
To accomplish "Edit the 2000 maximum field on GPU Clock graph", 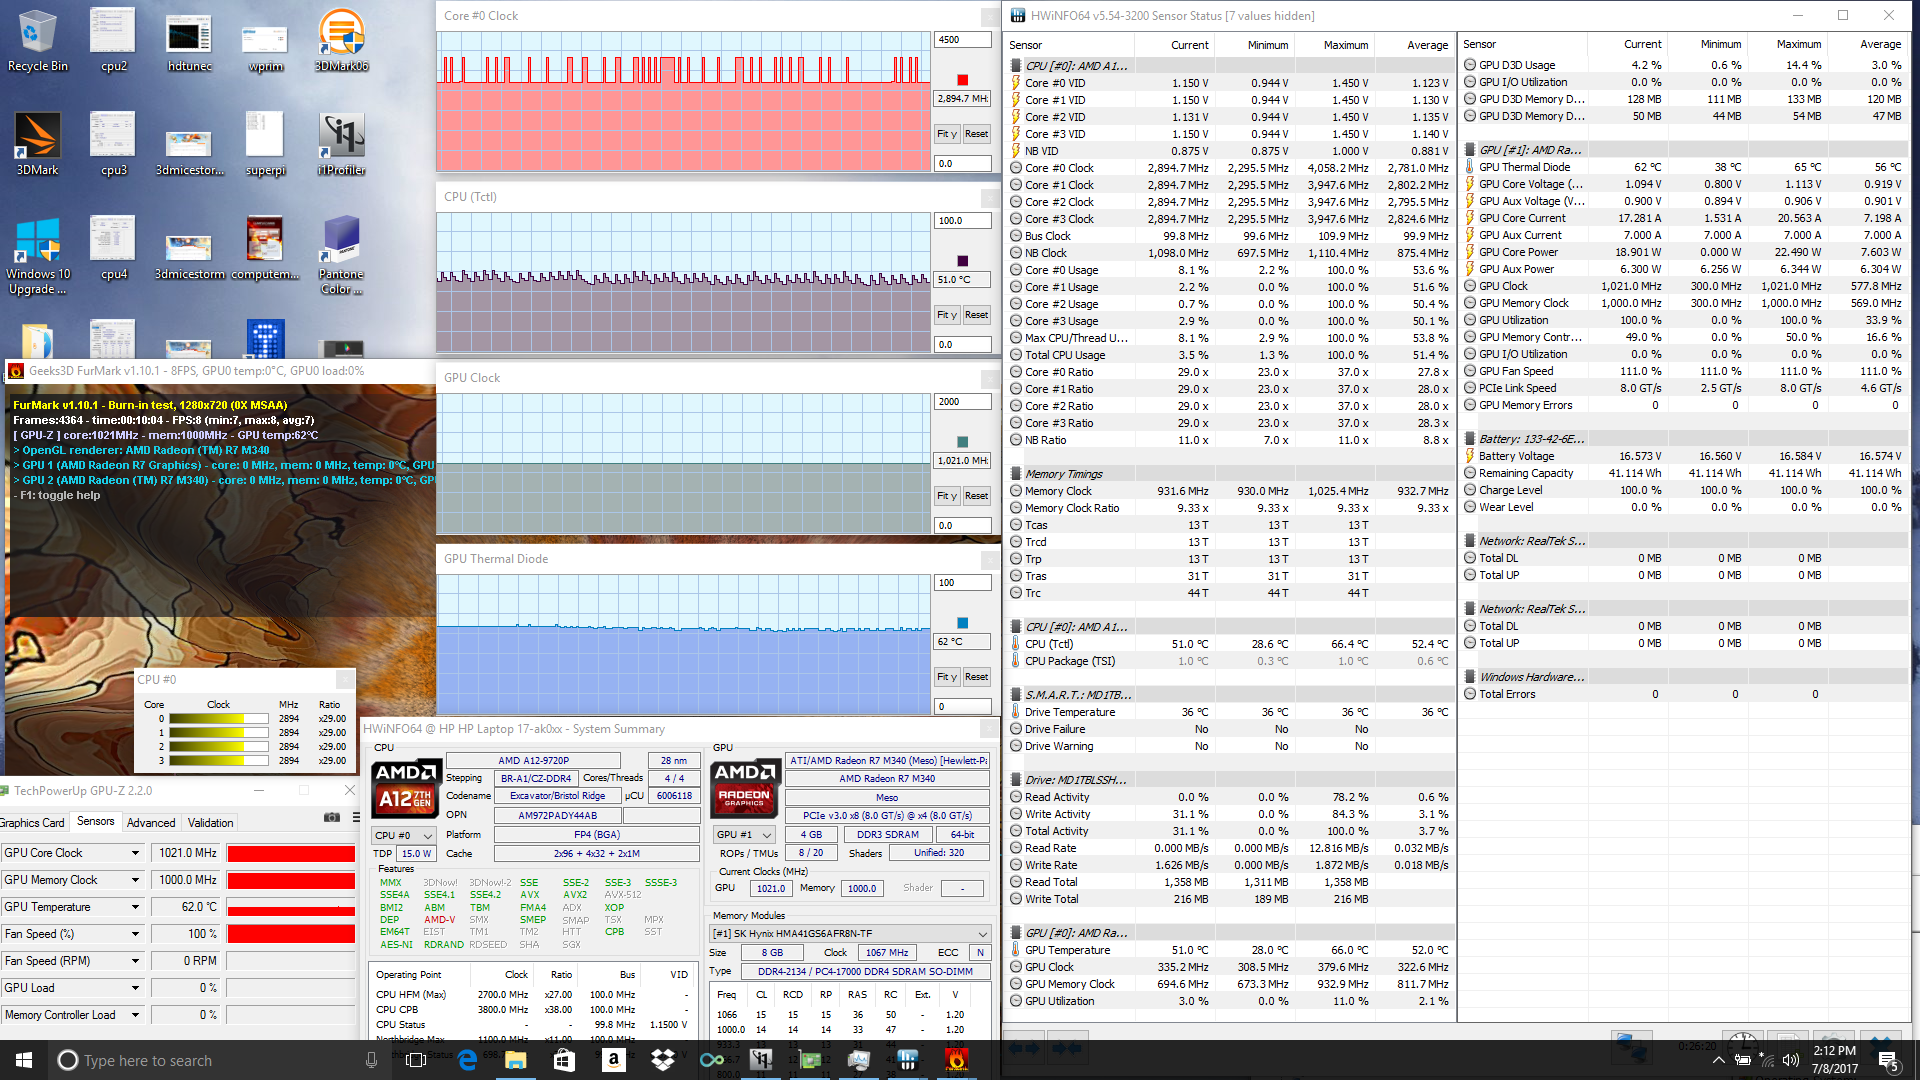I will point(962,402).
